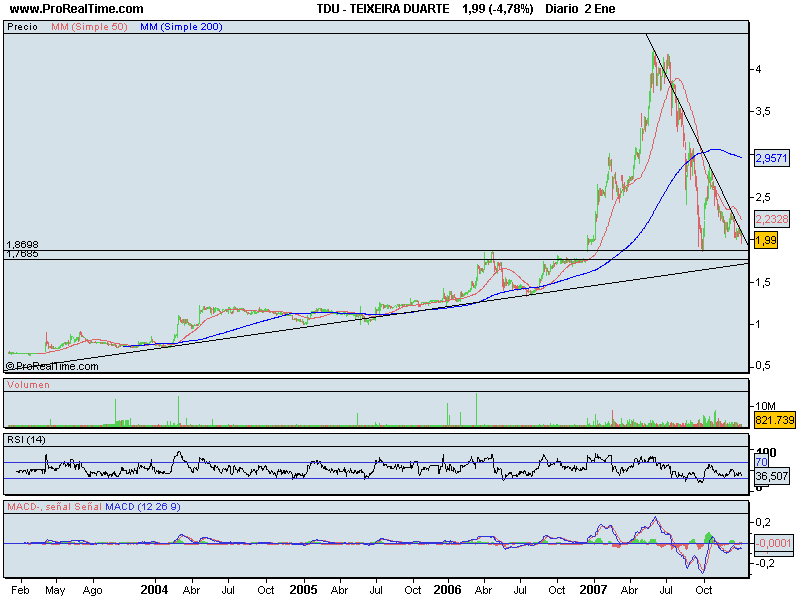Click the 70 RSI overbought level tag
Image resolution: width=800 pixels, height=600 pixels.
[x=761, y=462]
